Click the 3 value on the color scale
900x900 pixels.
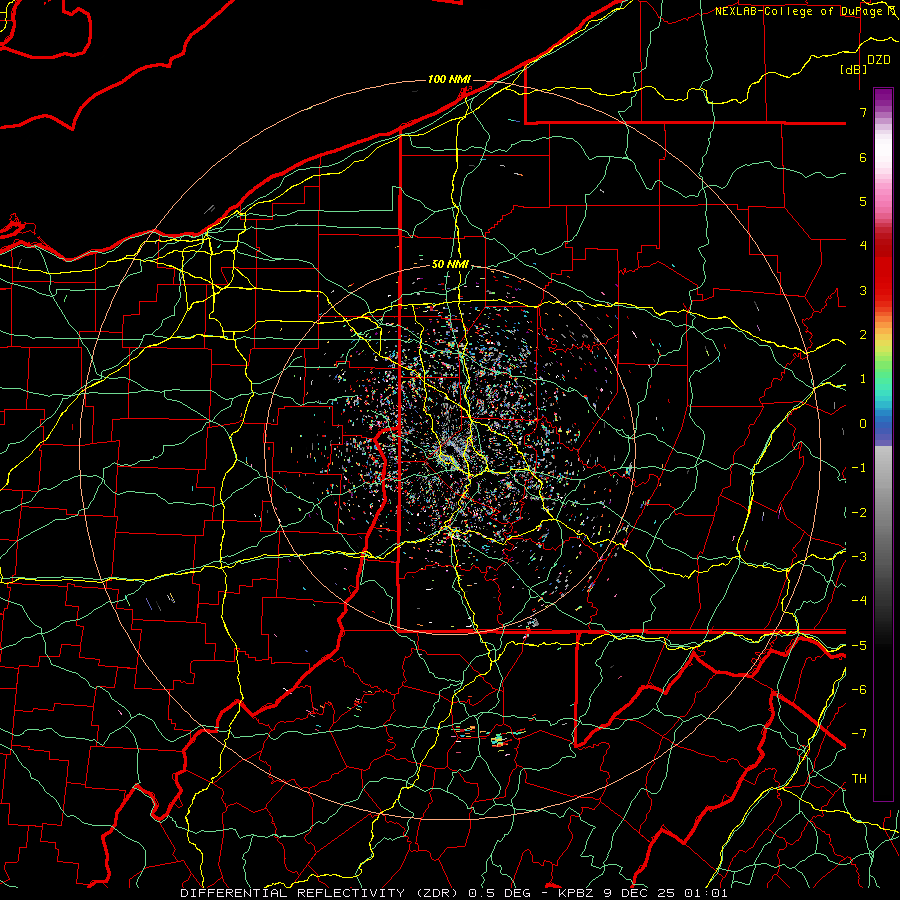coord(863,290)
